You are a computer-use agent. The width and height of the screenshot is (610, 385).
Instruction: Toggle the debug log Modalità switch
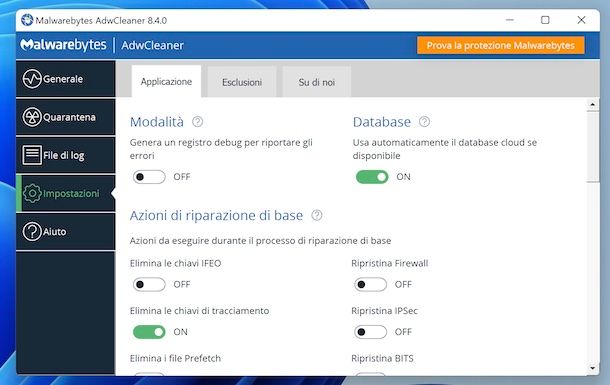(x=149, y=177)
